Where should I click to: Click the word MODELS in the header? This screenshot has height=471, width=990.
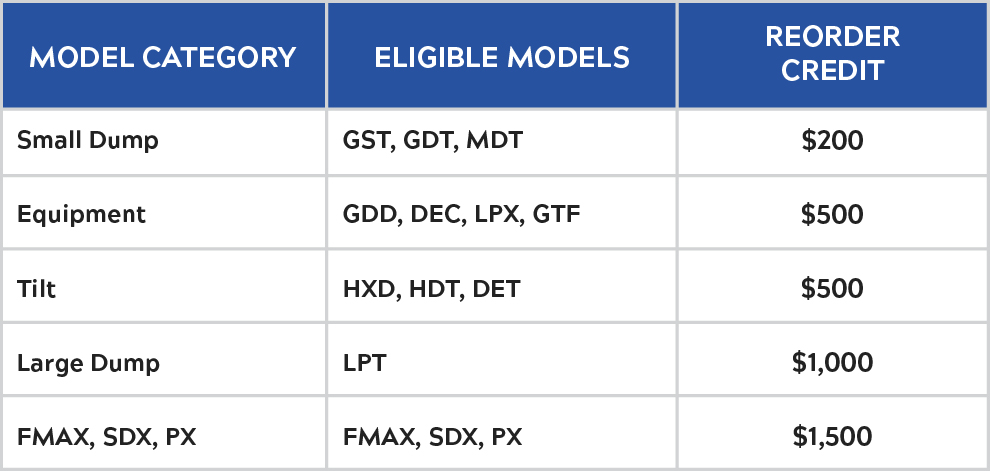[568, 57]
